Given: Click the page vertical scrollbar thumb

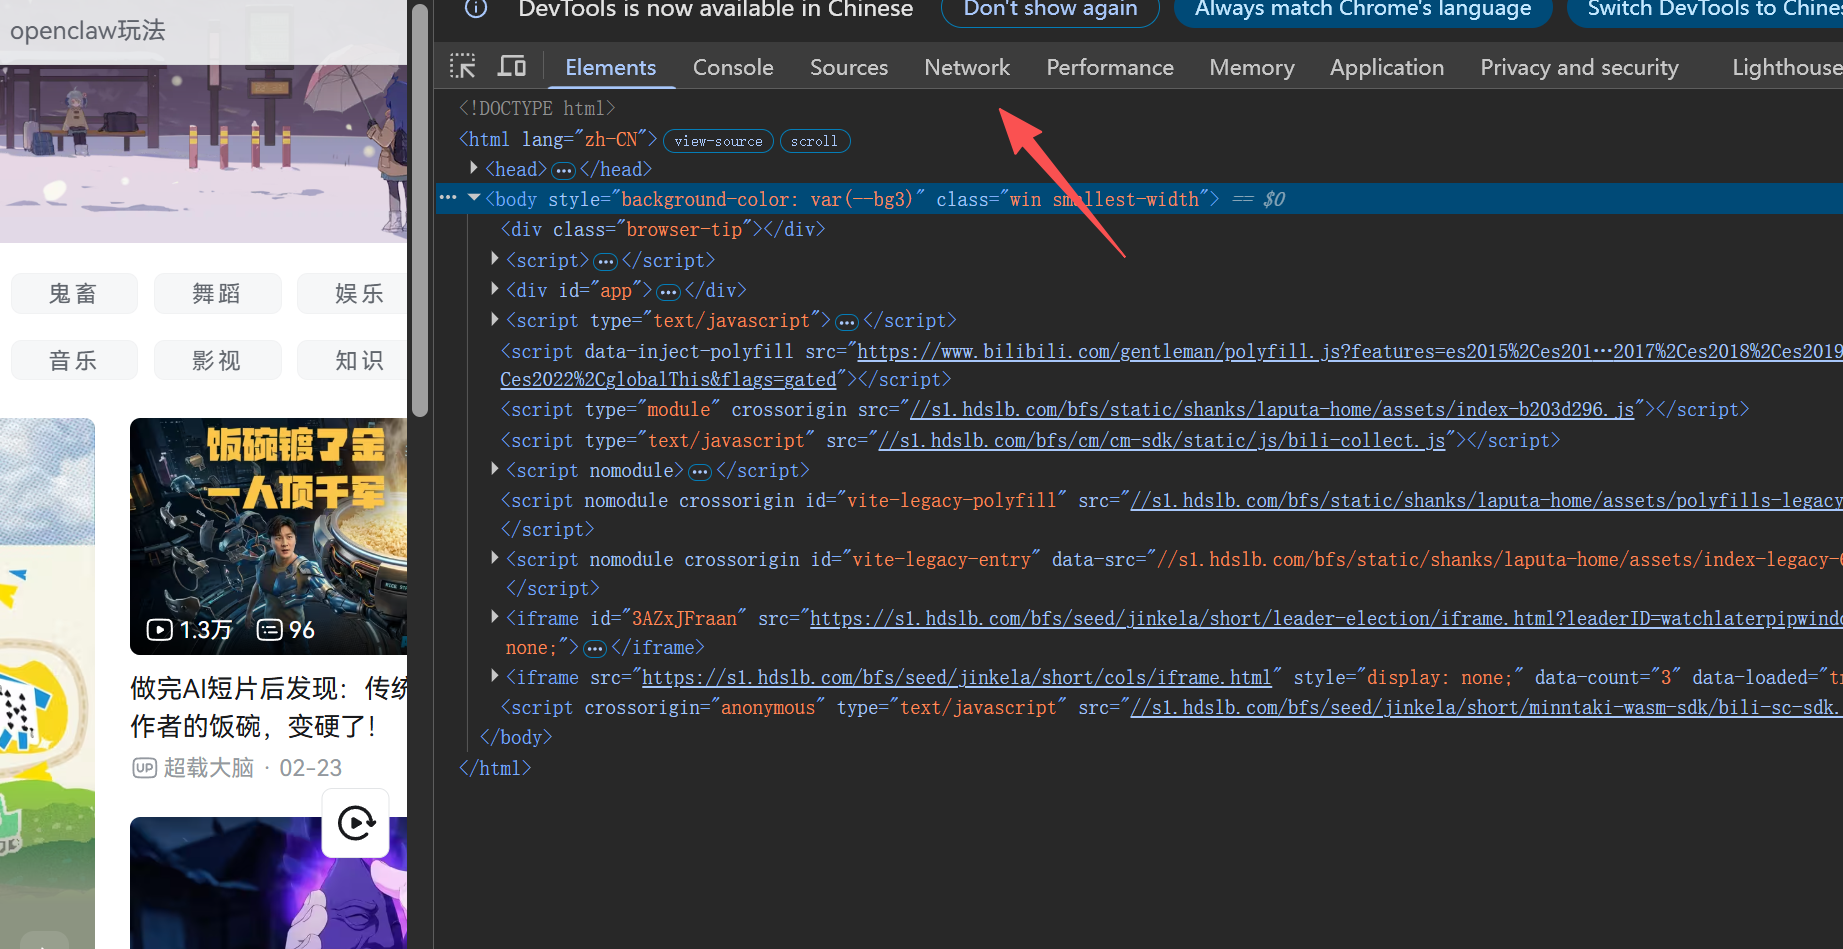Looking at the screenshot, I should tap(420, 210).
